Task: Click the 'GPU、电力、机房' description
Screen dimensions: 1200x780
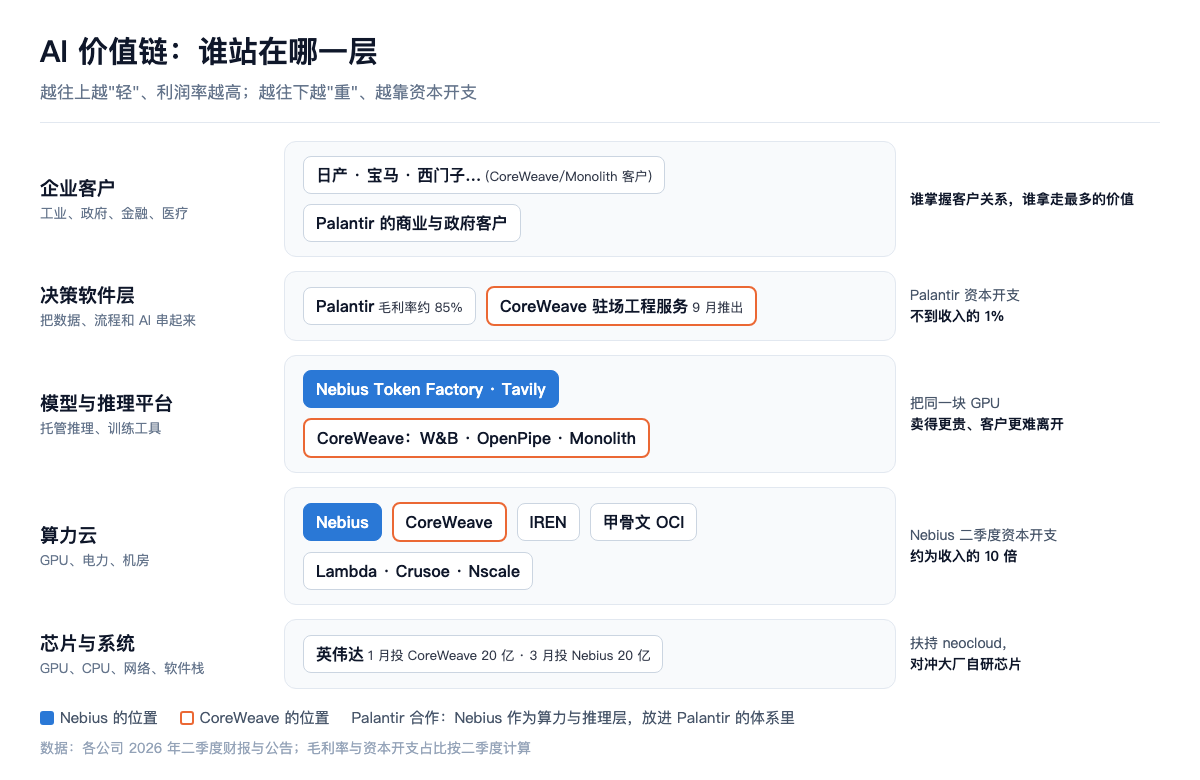Action: [x=95, y=561]
